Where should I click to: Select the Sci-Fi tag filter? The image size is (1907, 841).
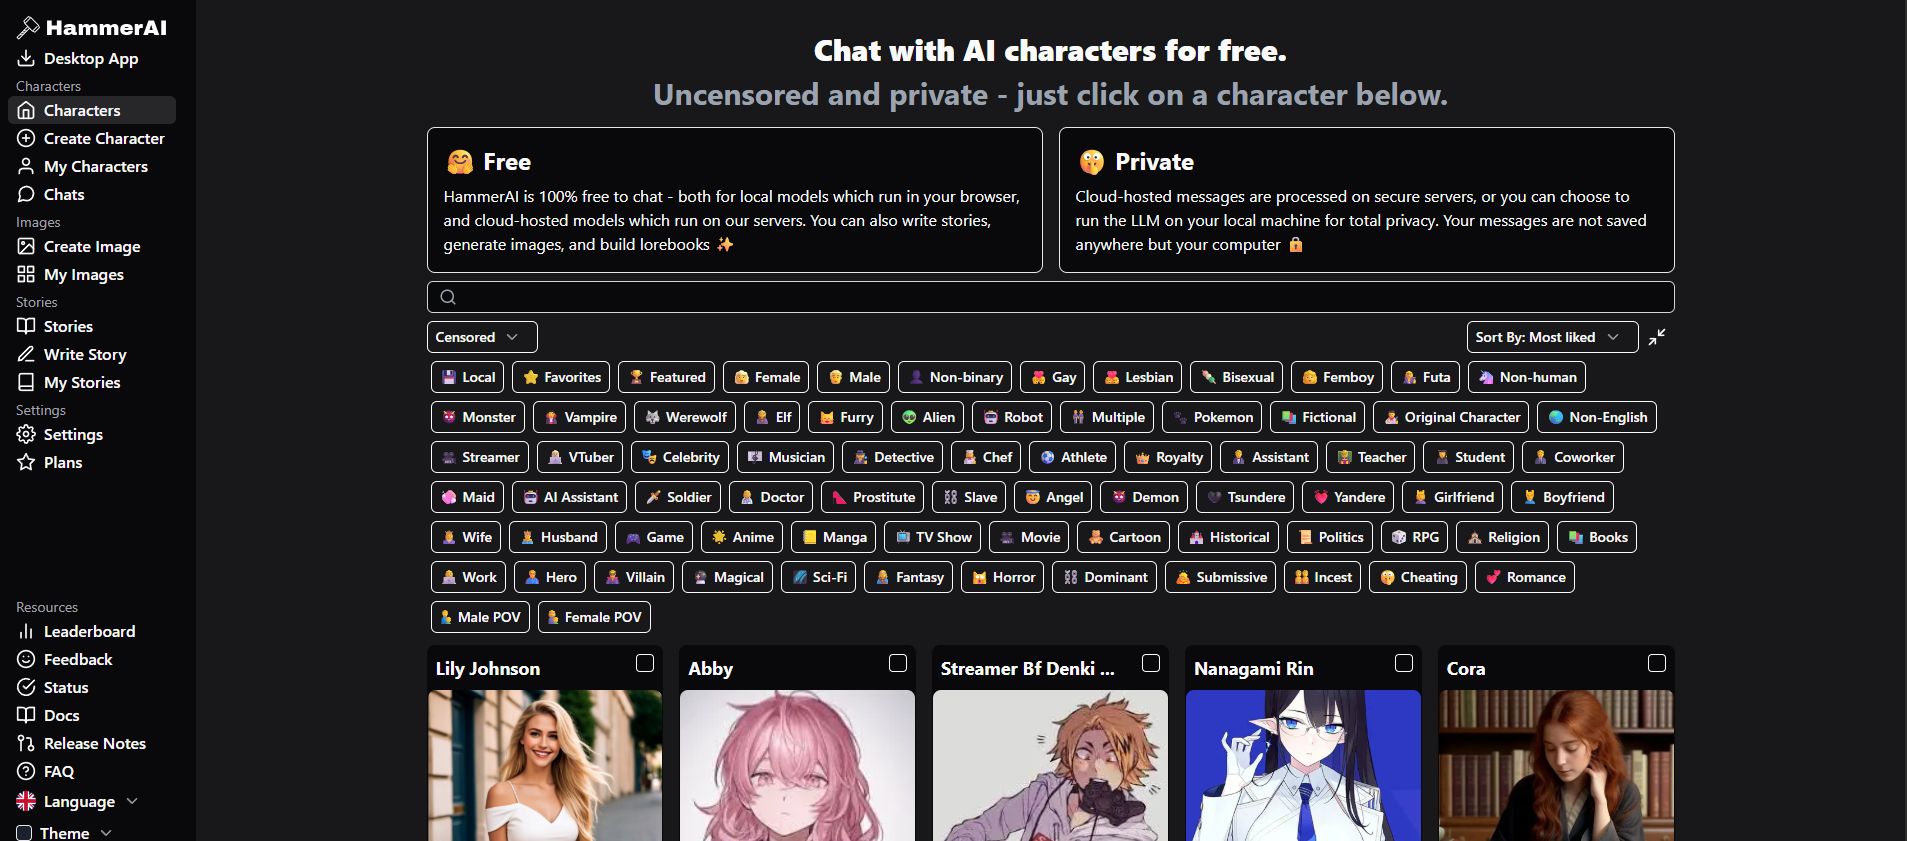pos(818,577)
